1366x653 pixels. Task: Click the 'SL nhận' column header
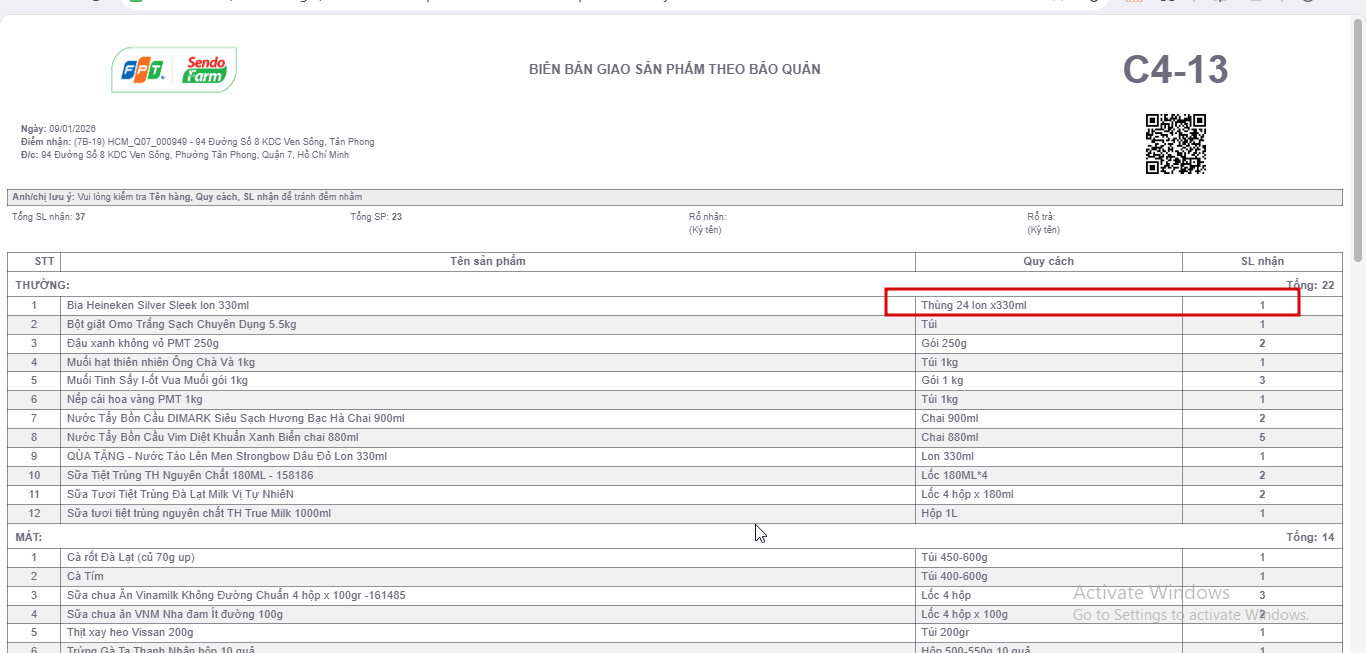pos(1262,261)
